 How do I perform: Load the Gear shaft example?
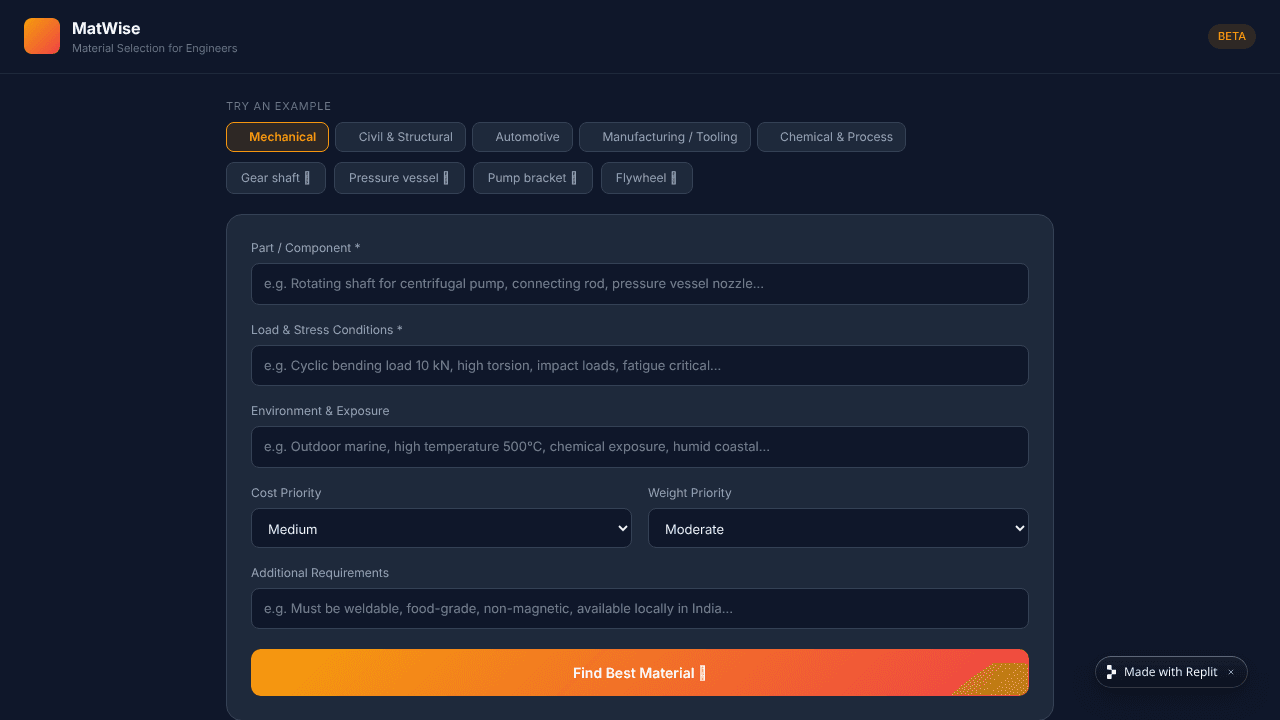point(276,178)
